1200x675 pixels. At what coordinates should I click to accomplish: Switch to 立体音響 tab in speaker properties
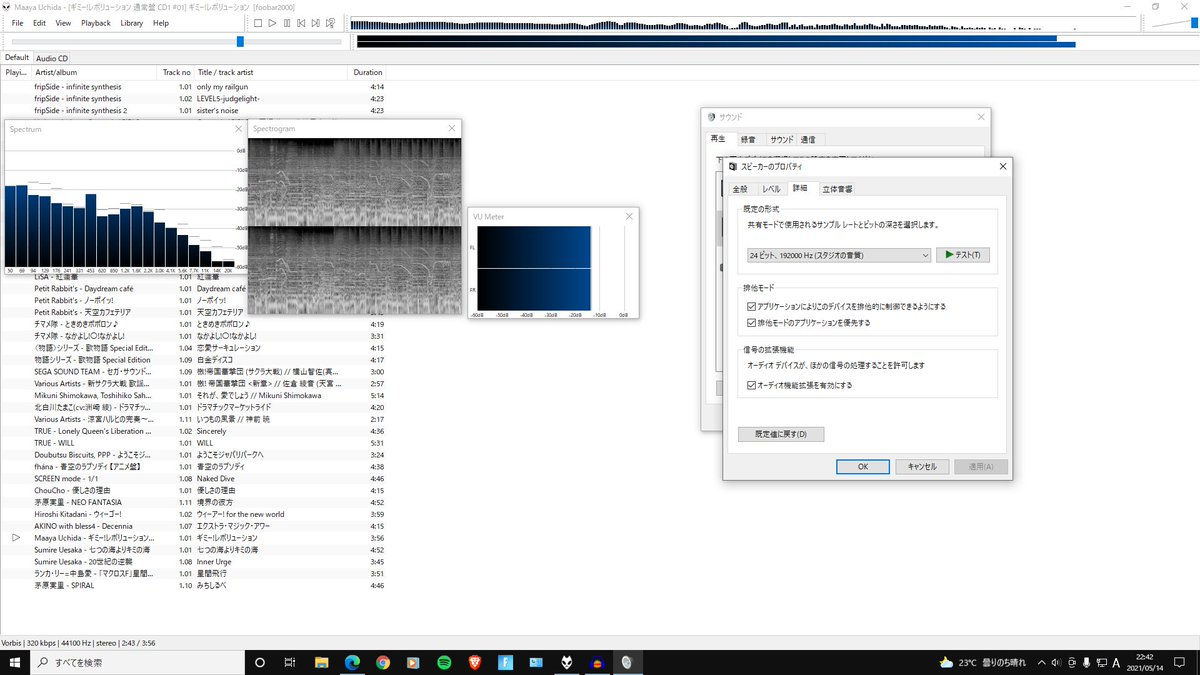(x=837, y=189)
